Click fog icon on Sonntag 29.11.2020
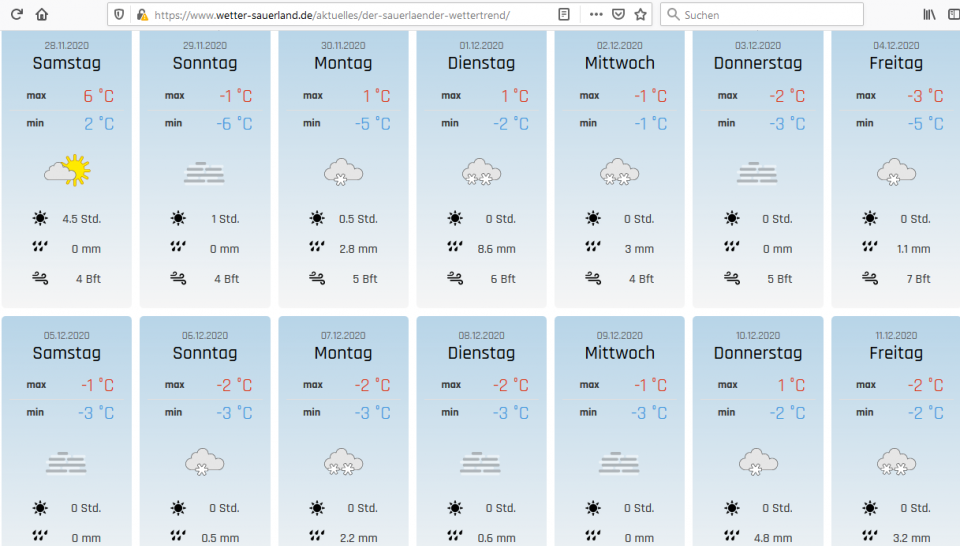Screen dimensions: 960x546 pos(204,173)
